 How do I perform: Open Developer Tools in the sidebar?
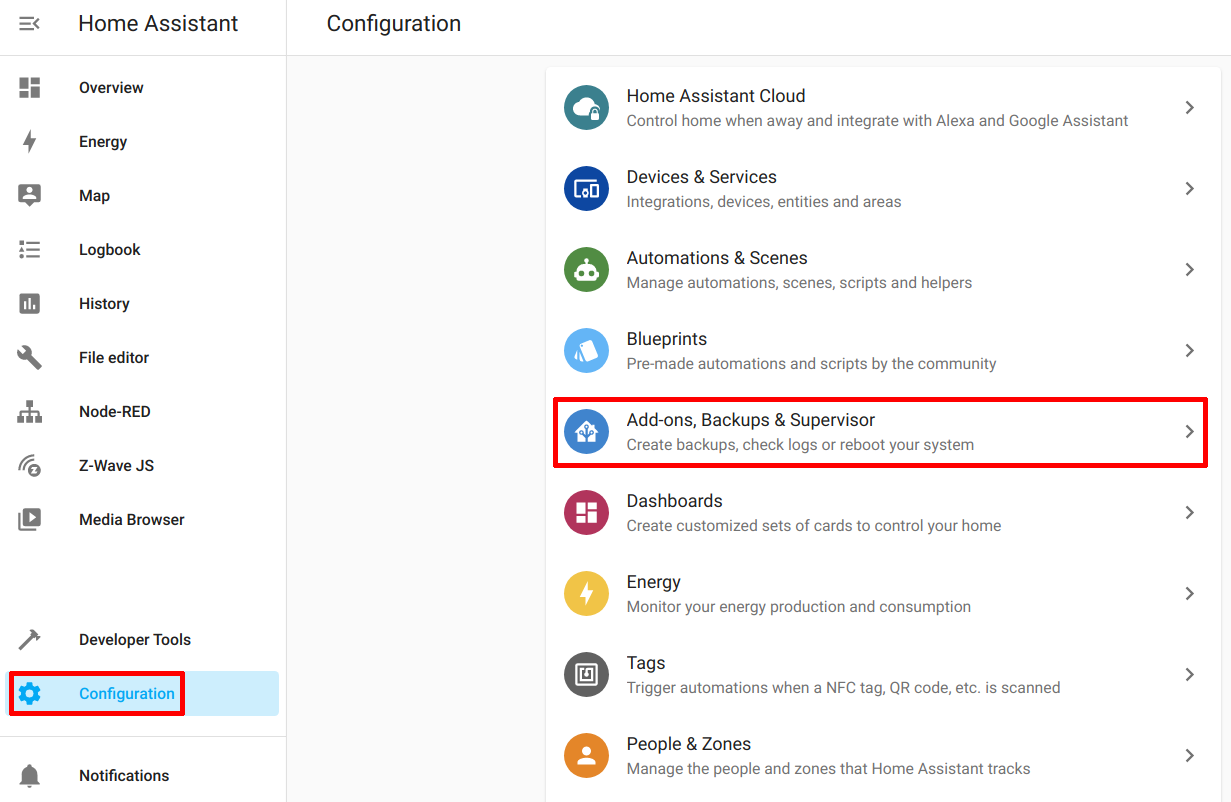coord(143,640)
